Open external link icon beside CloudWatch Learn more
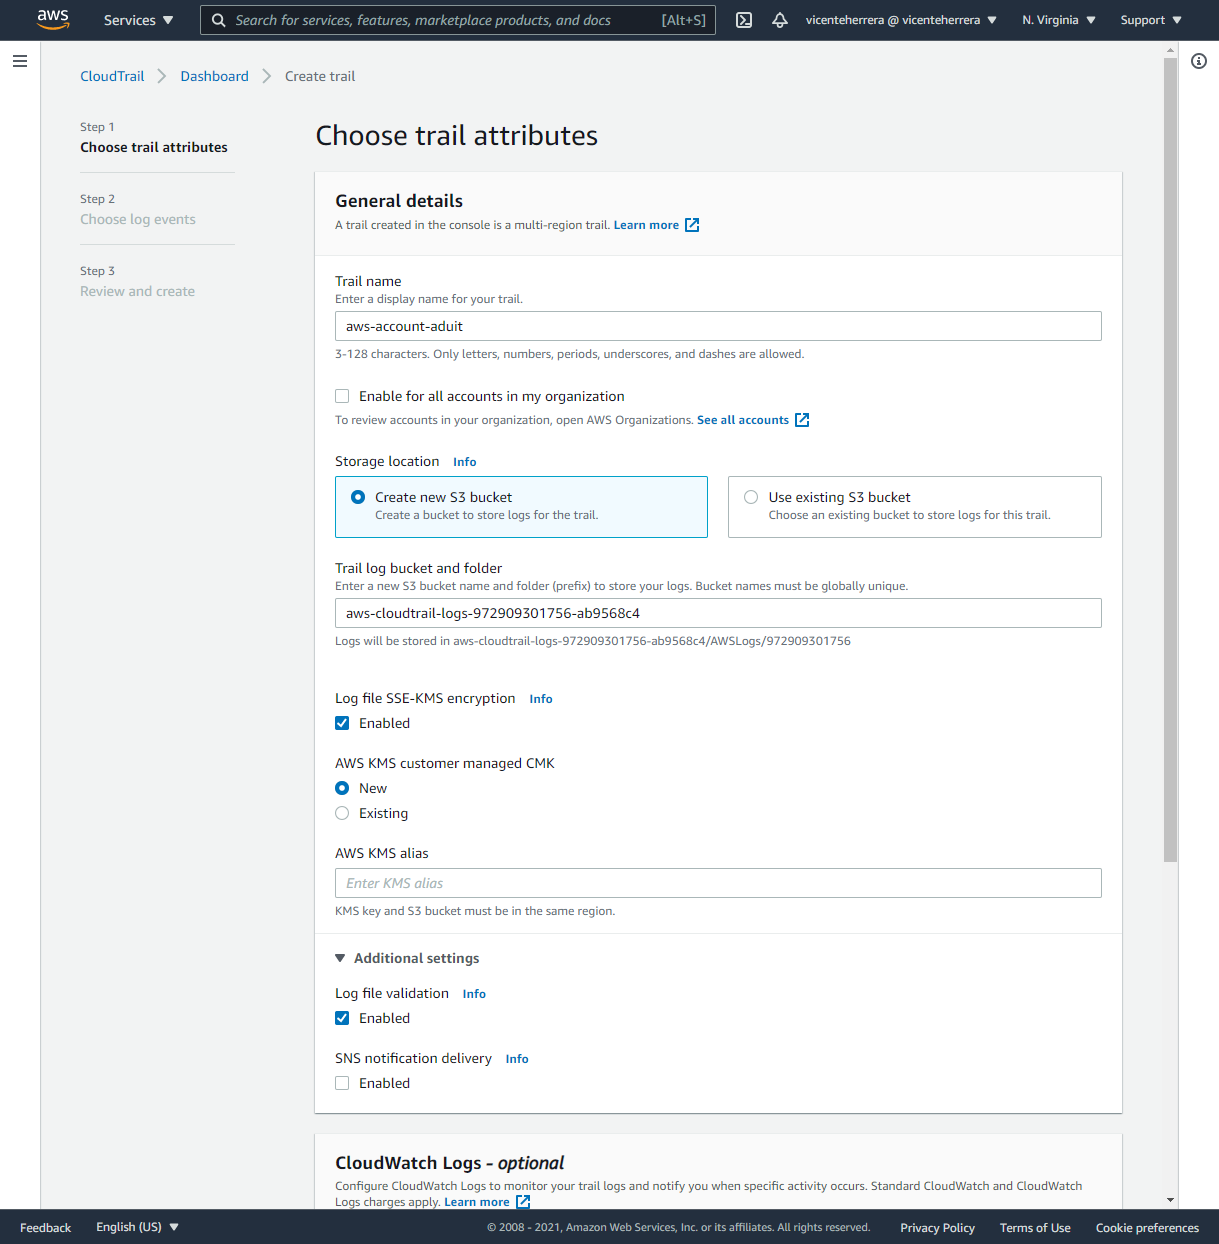This screenshot has height=1244, width=1219. [x=523, y=1202]
